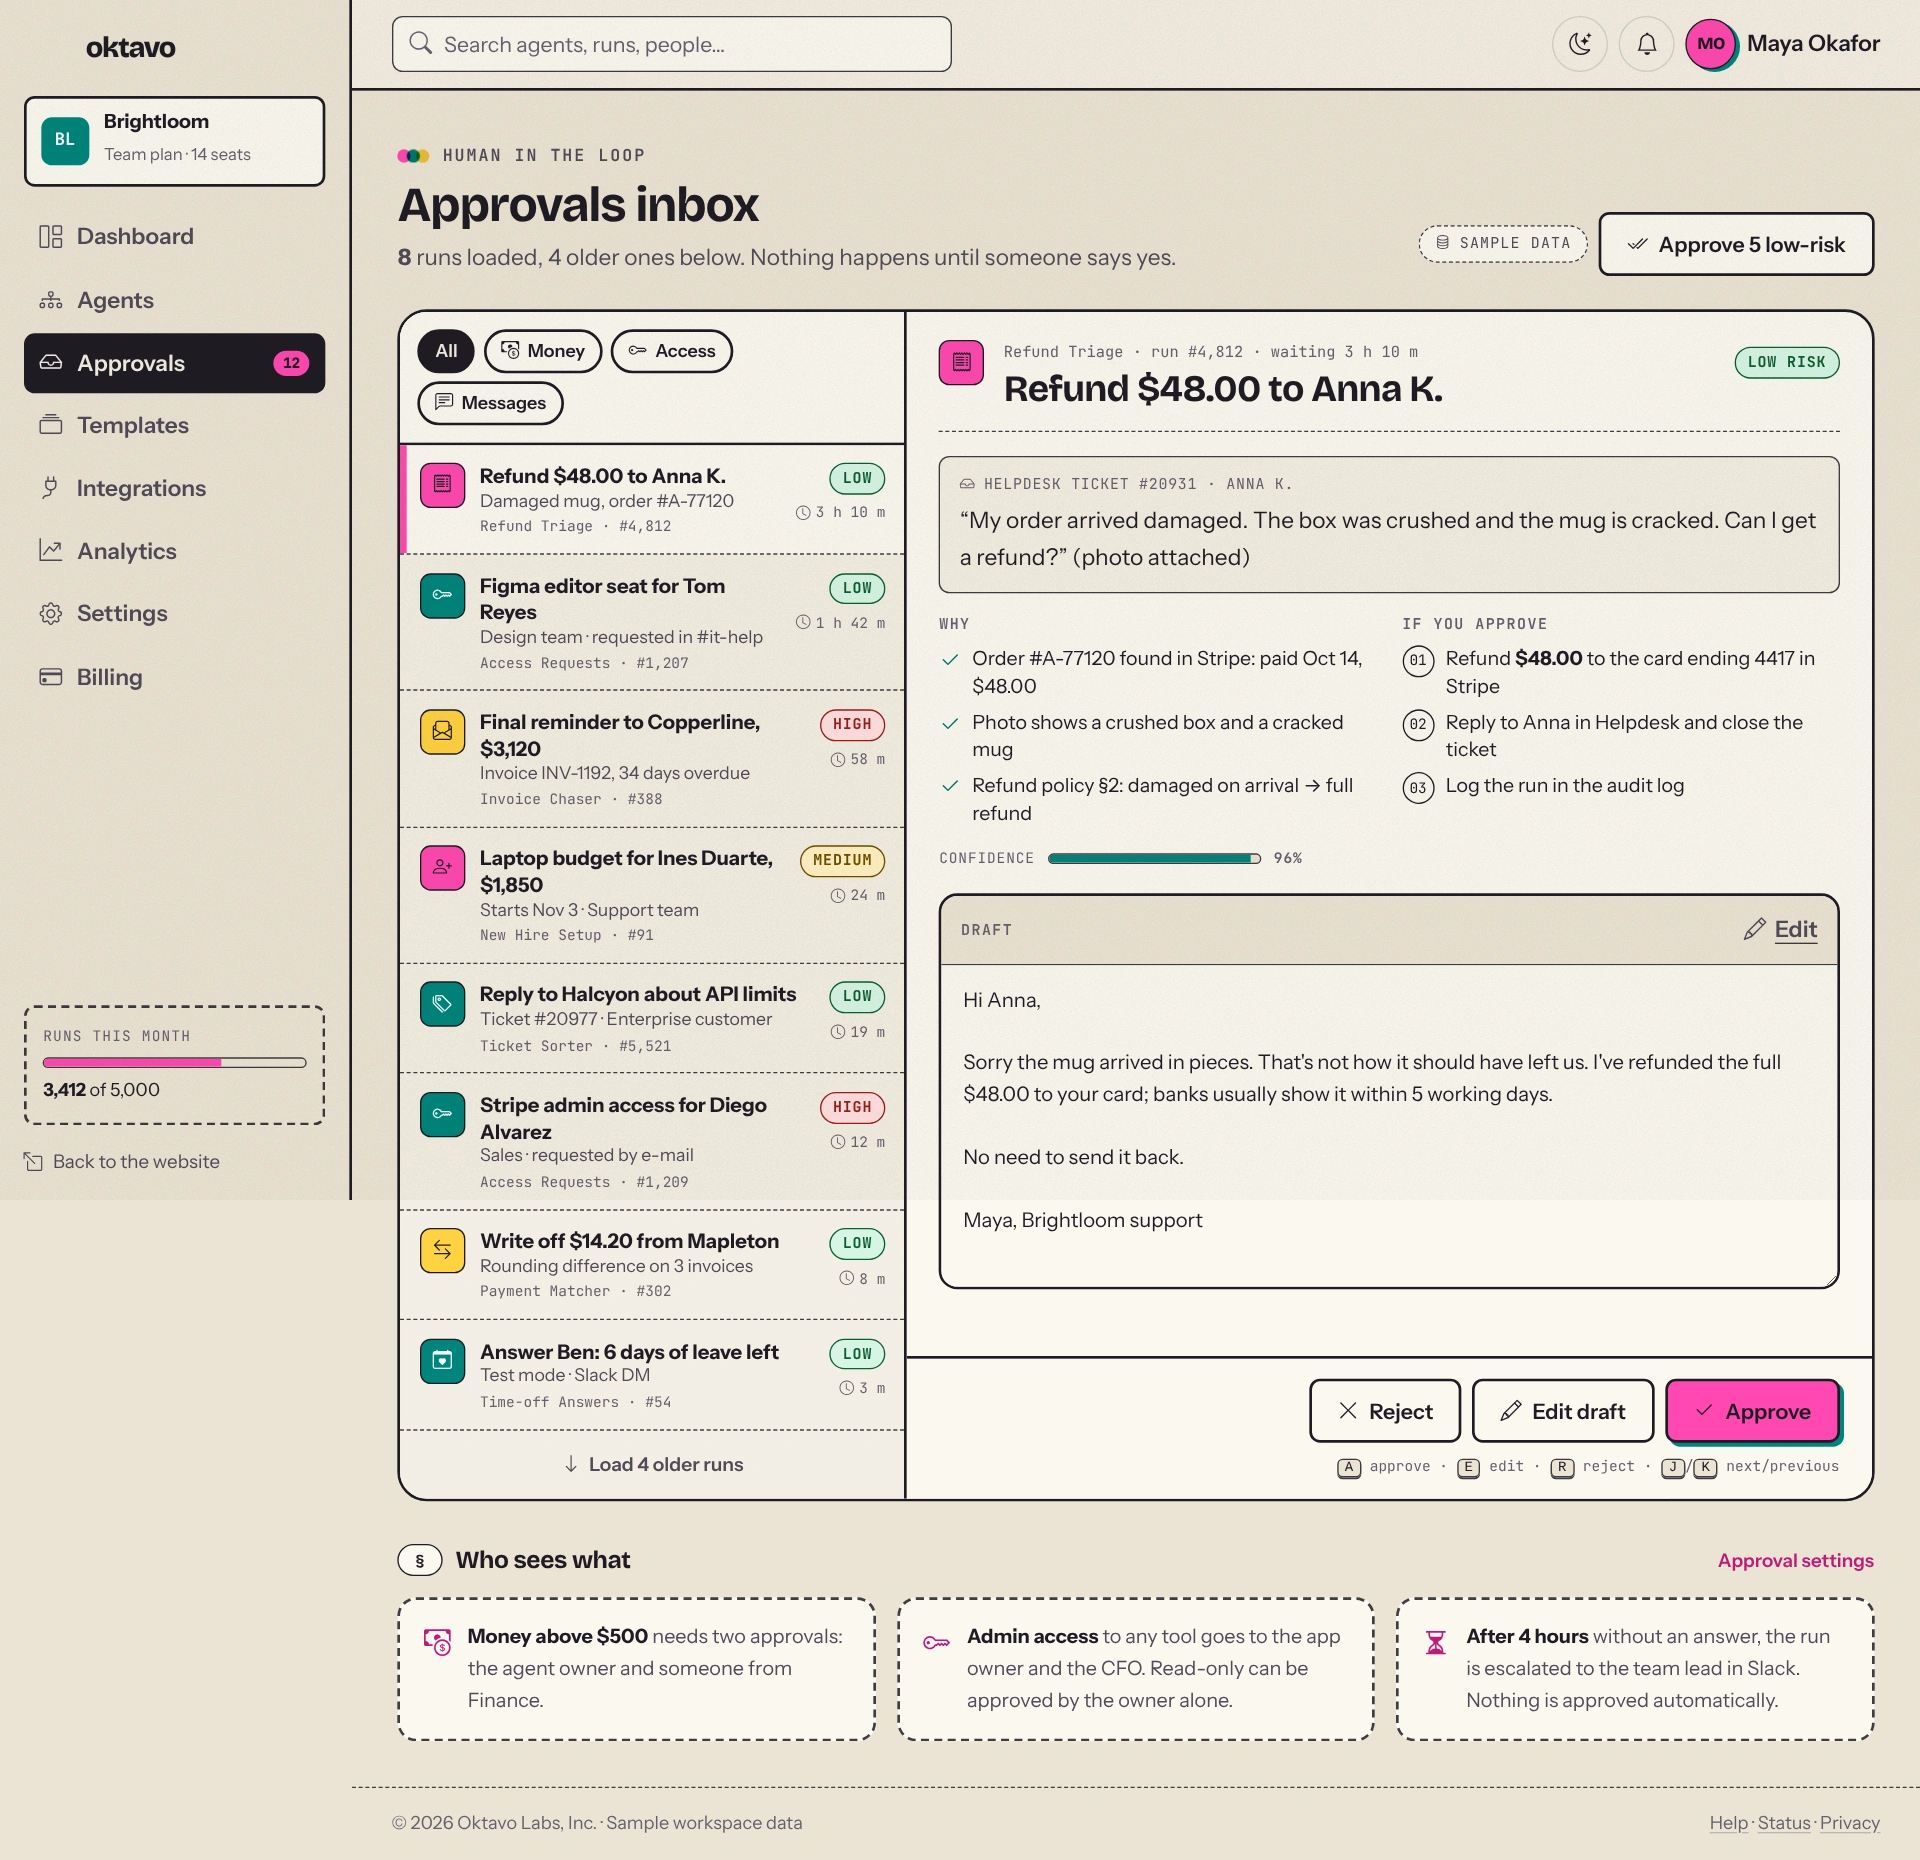Click the Edit draft button
This screenshot has width=1920, height=1860.
pos(1563,1411)
